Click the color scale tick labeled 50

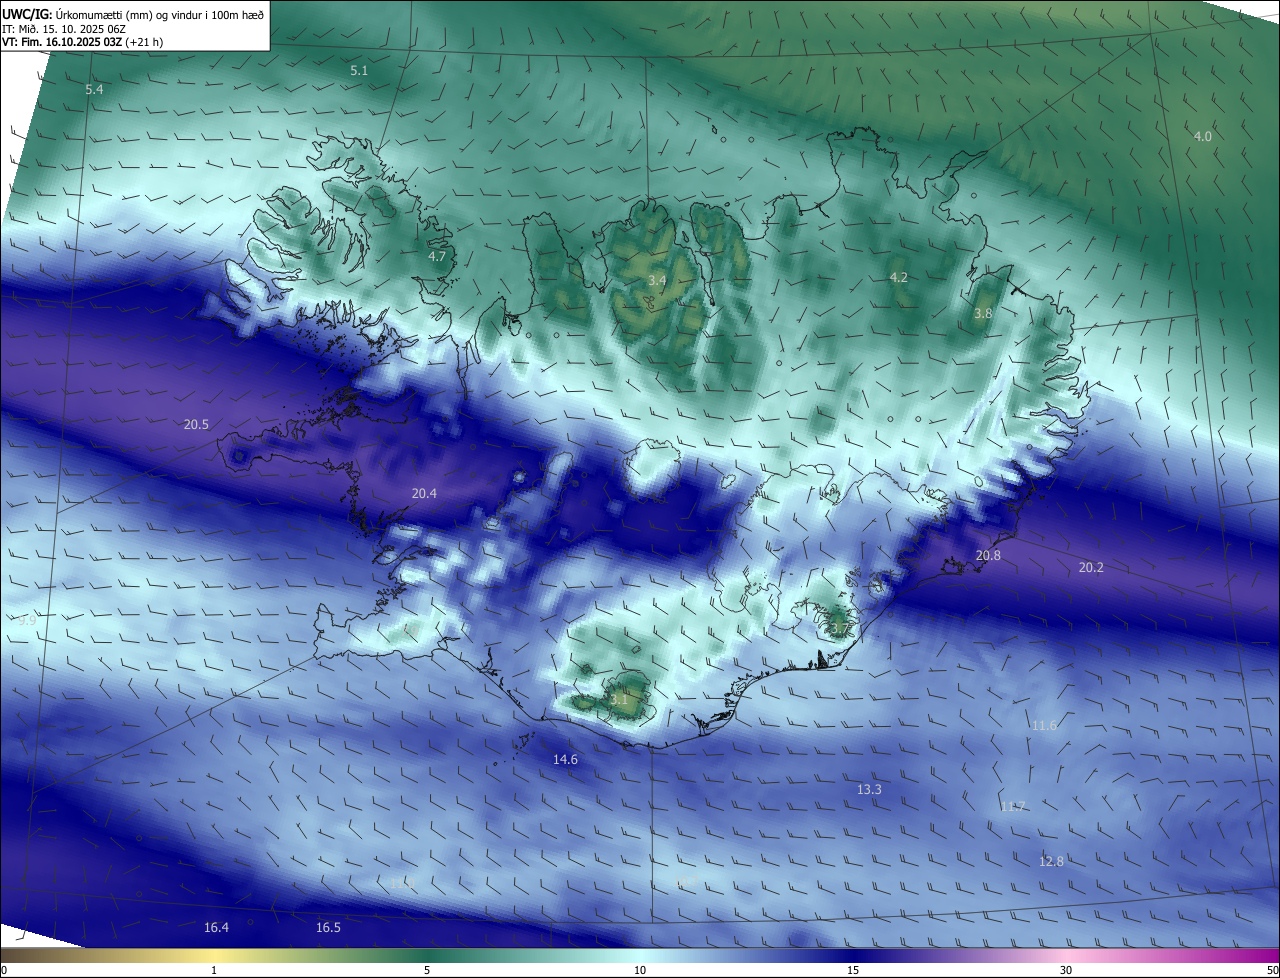click(1272, 970)
